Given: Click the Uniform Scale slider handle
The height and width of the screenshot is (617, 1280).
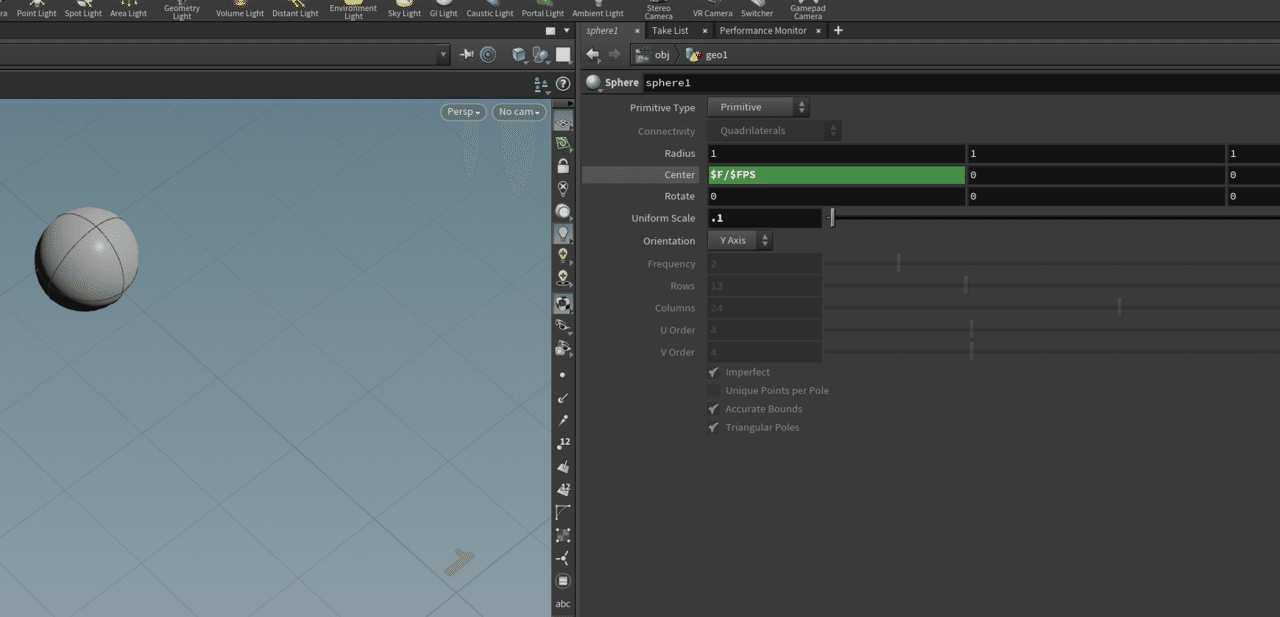Looking at the screenshot, I should (x=832, y=218).
